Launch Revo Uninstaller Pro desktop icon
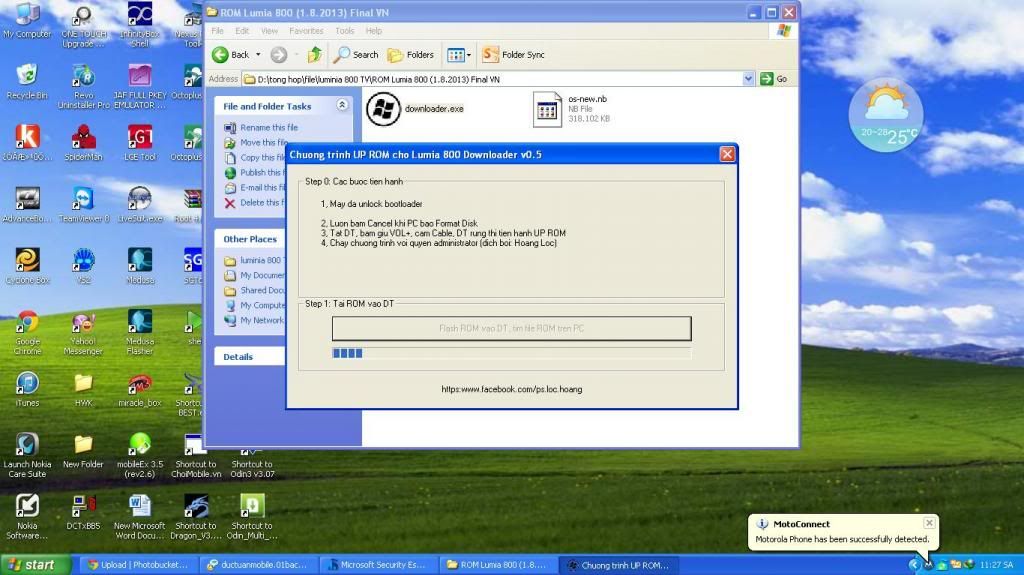The width and height of the screenshot is (1024, 575). click(84, 86)
